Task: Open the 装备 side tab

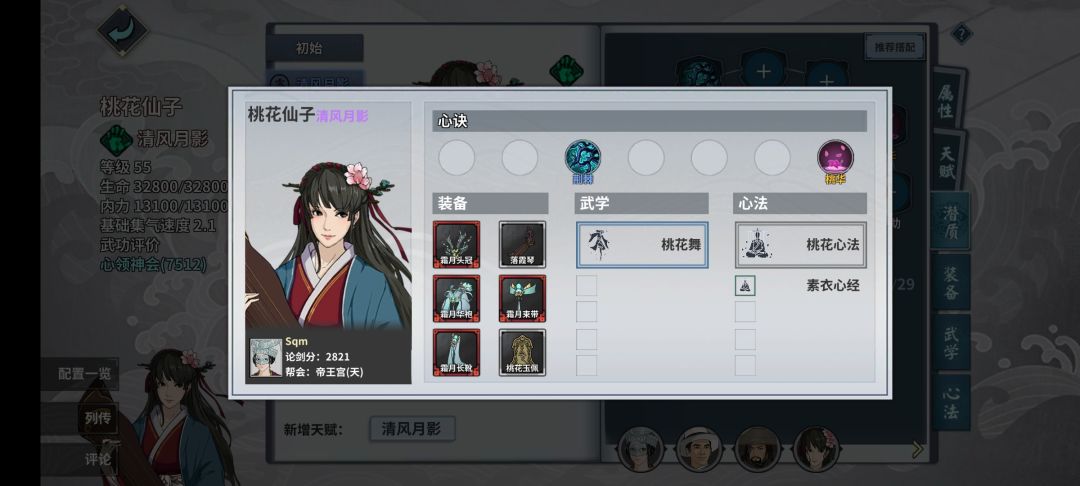Action: pyautogui.click(x=951, y=282)
